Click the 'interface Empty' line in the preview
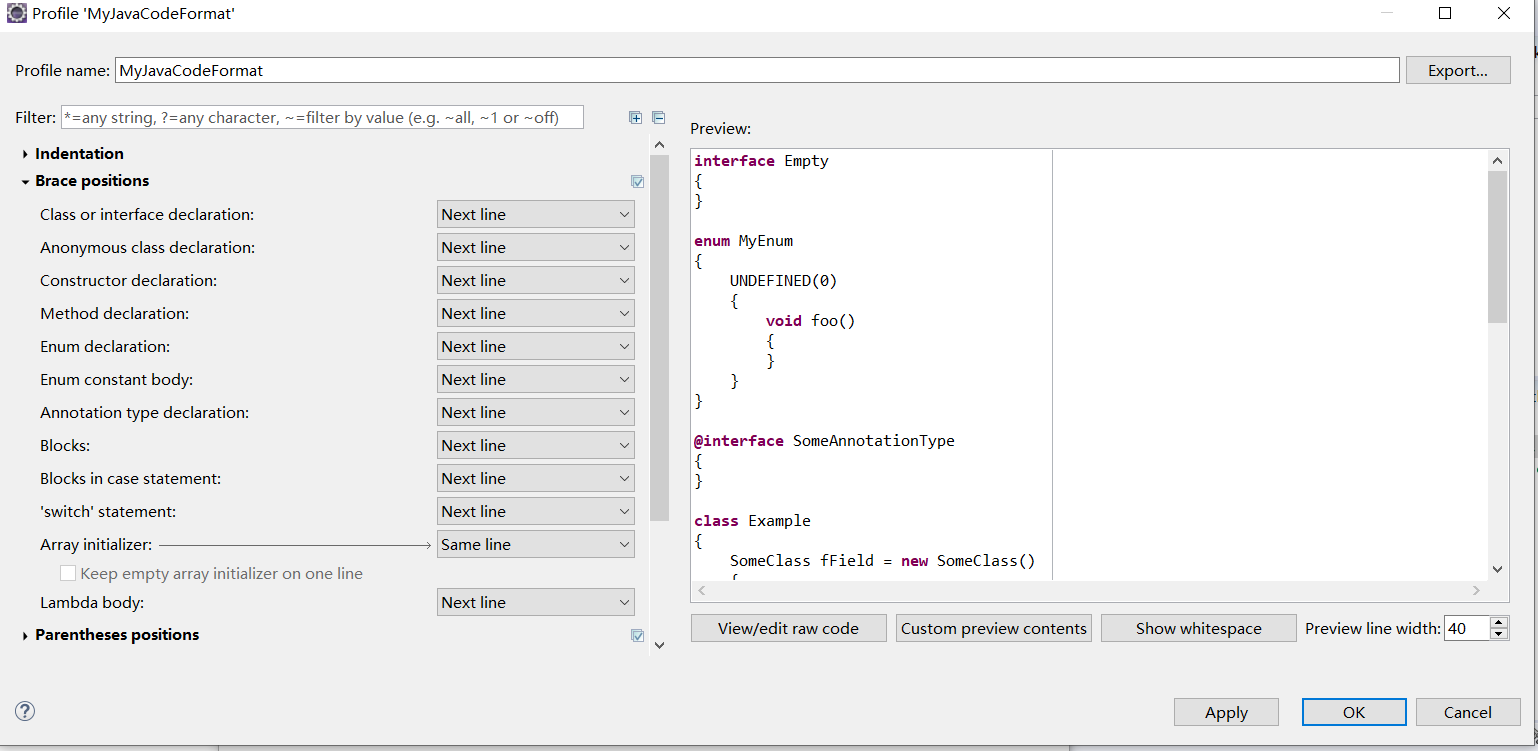This screenshot has width=1538, height=751. tap(761, 160)
